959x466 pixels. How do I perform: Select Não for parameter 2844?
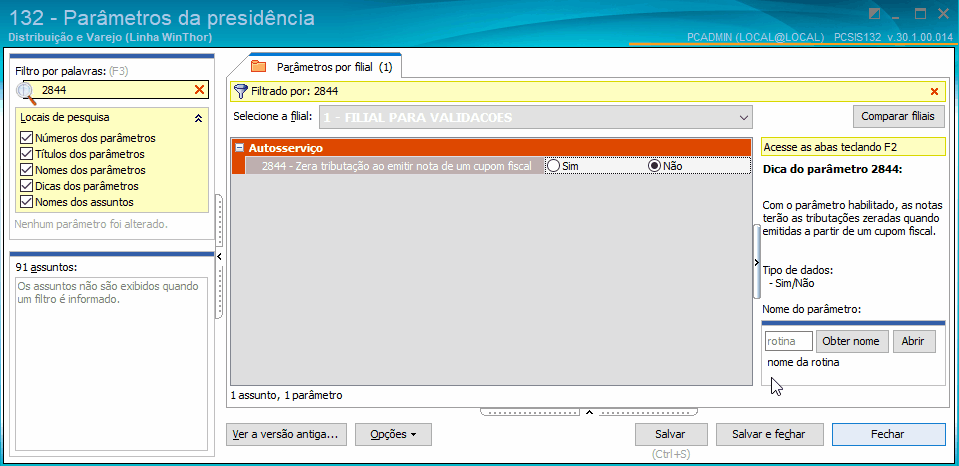(655, 166)
